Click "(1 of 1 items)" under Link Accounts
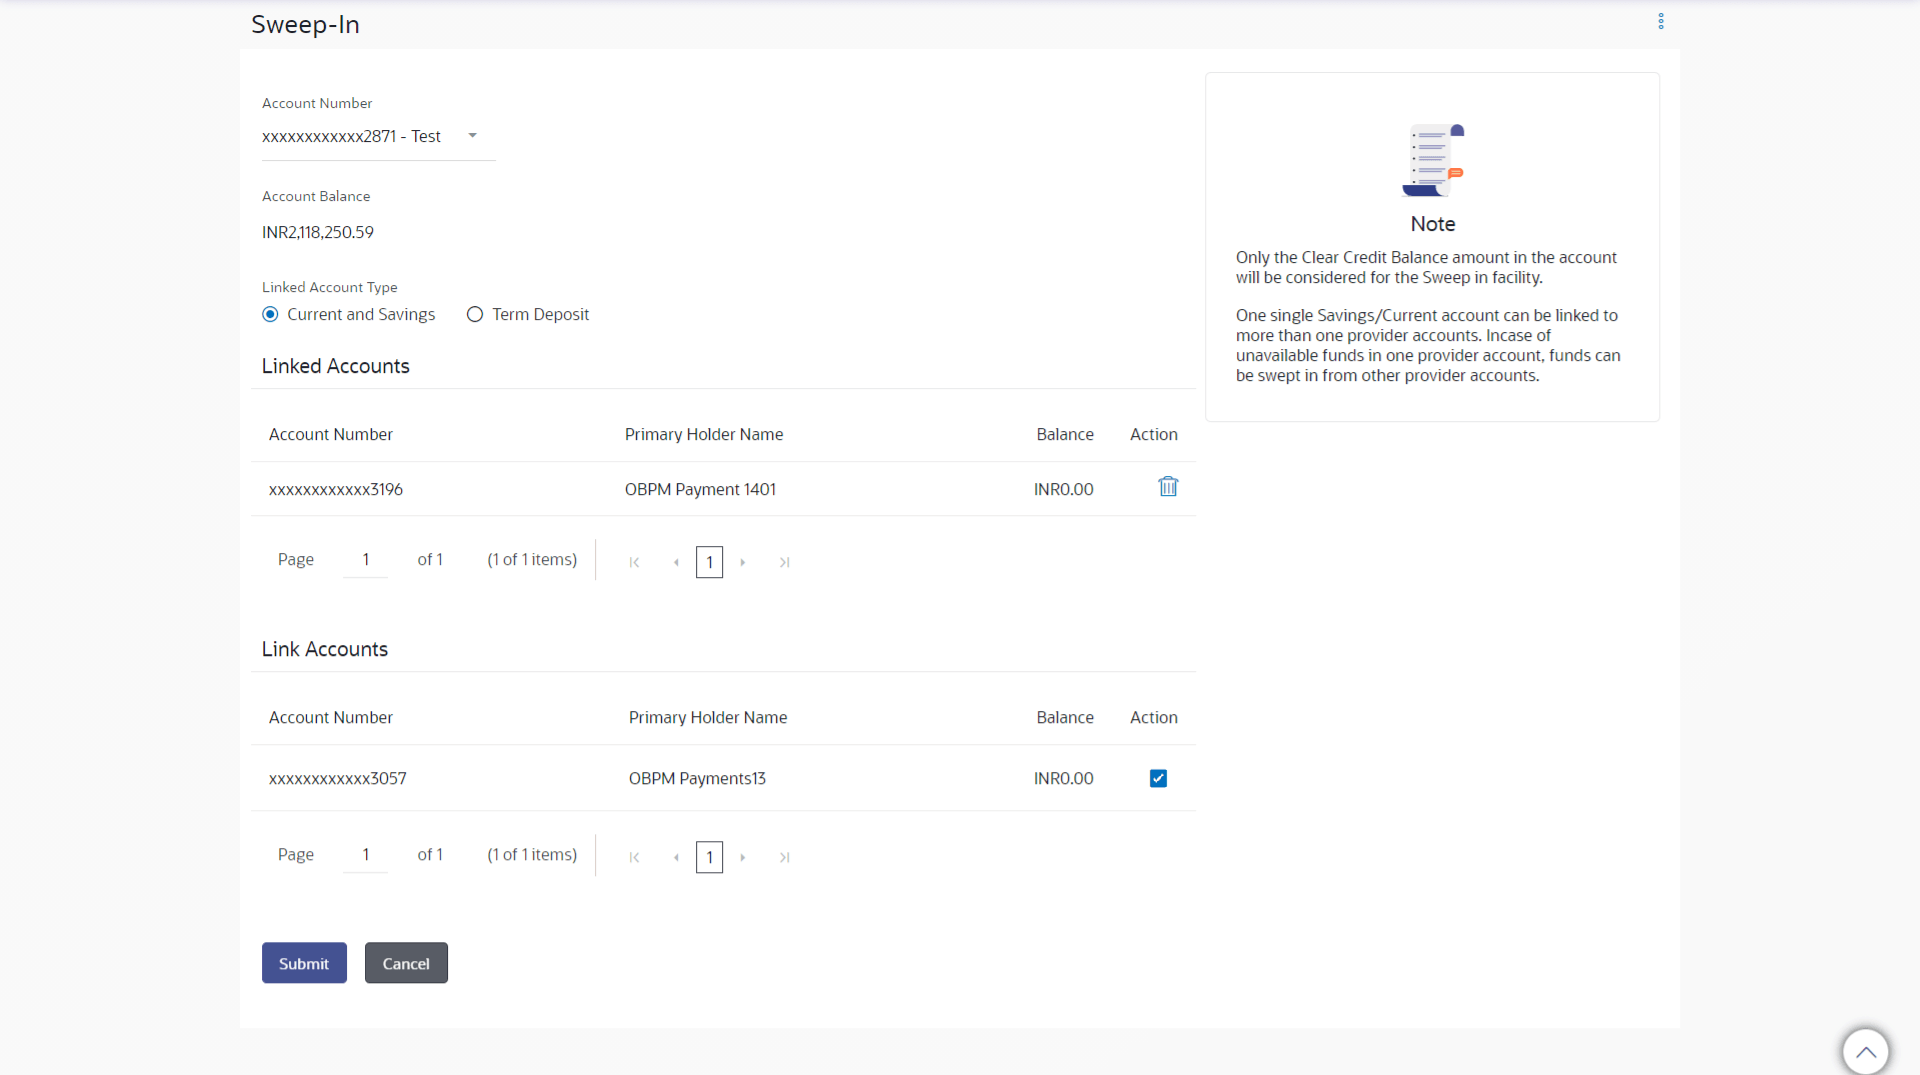Viewport: 1920px width, 1075px height. (532, 855)
